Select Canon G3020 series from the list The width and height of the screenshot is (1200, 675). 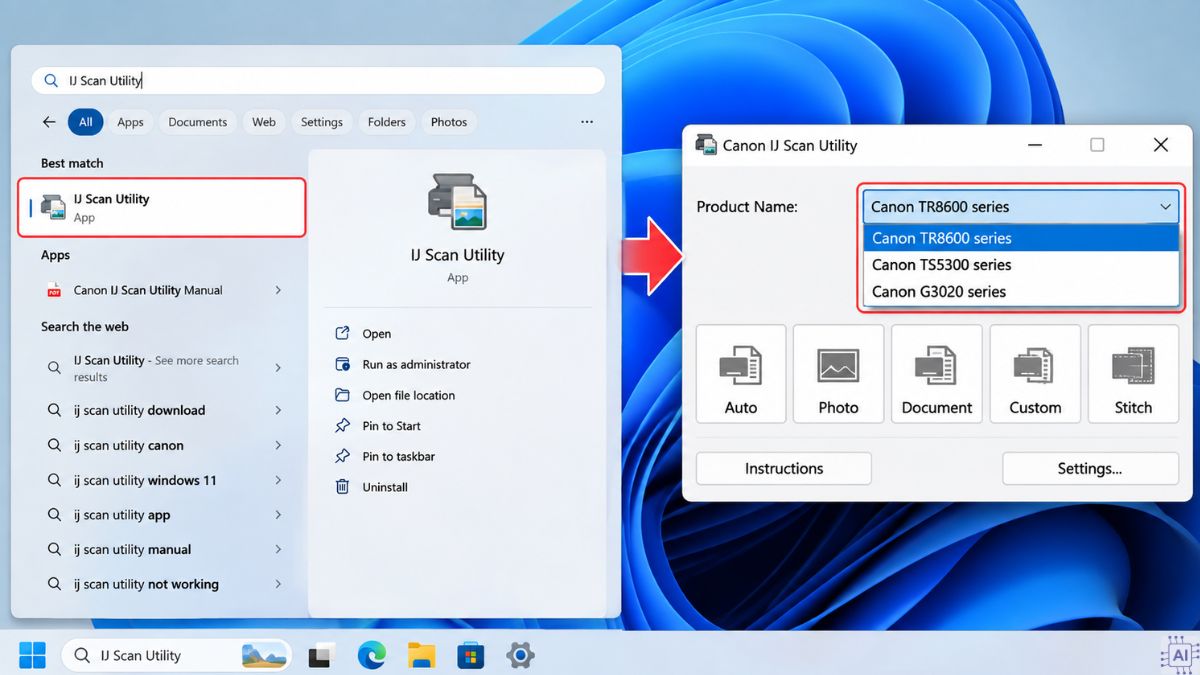pos(1021,292)
